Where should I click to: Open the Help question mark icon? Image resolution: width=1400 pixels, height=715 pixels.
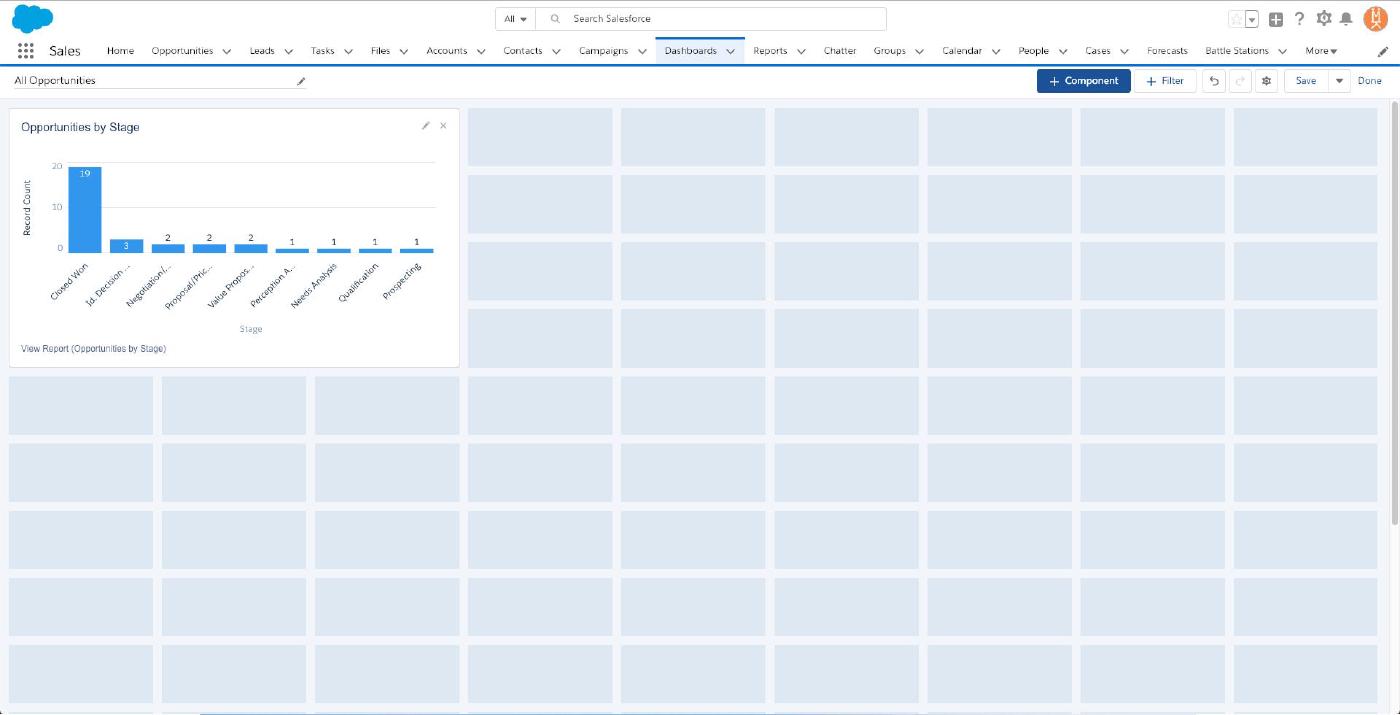[x=1299, y=19]
